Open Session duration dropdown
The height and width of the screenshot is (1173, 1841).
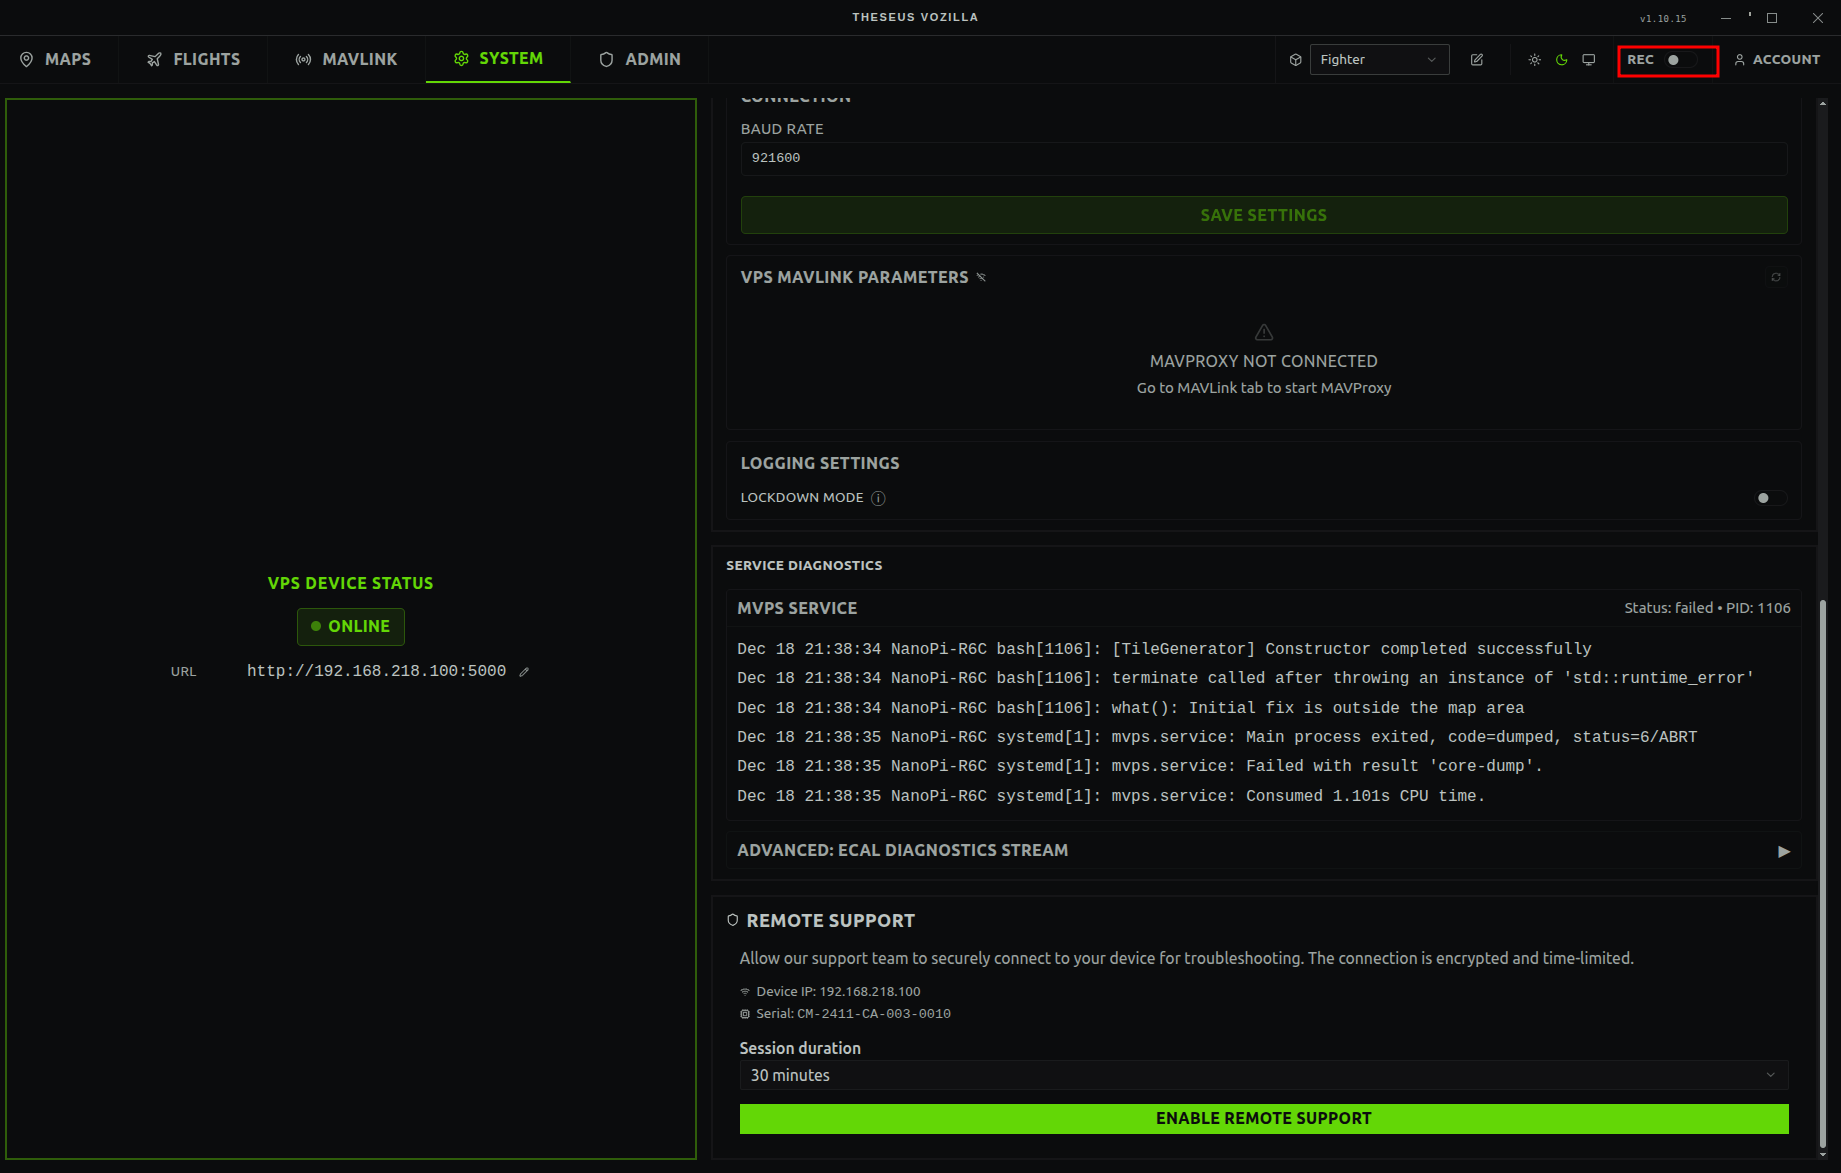pos(1263,1075)
